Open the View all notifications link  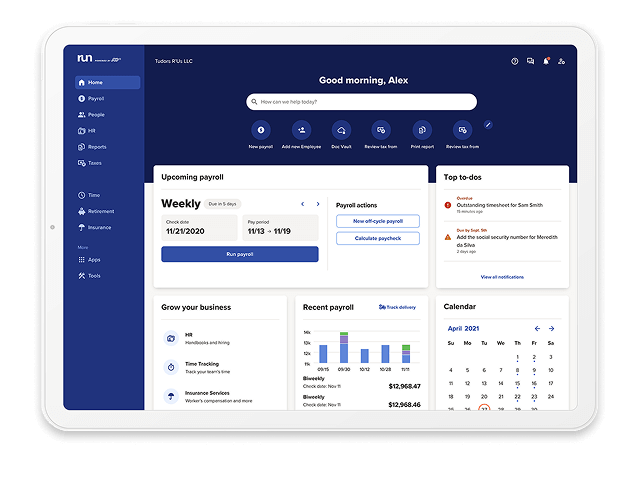click(501, 277)
